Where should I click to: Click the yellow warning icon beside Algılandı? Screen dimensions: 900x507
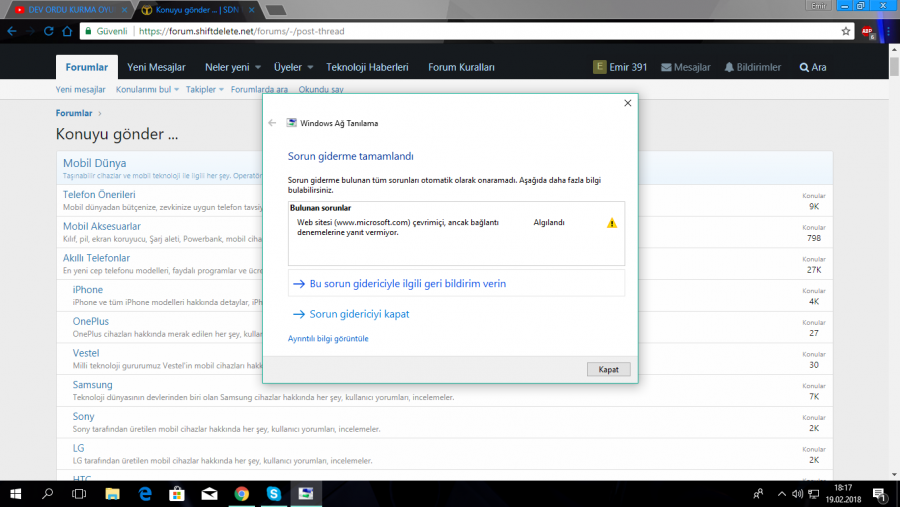(x=612, y=223)
